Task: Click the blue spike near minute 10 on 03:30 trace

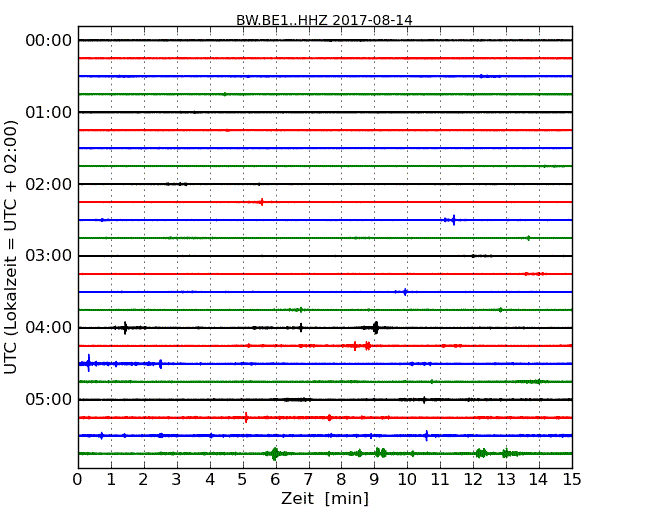Action: (x=405, y=292)
